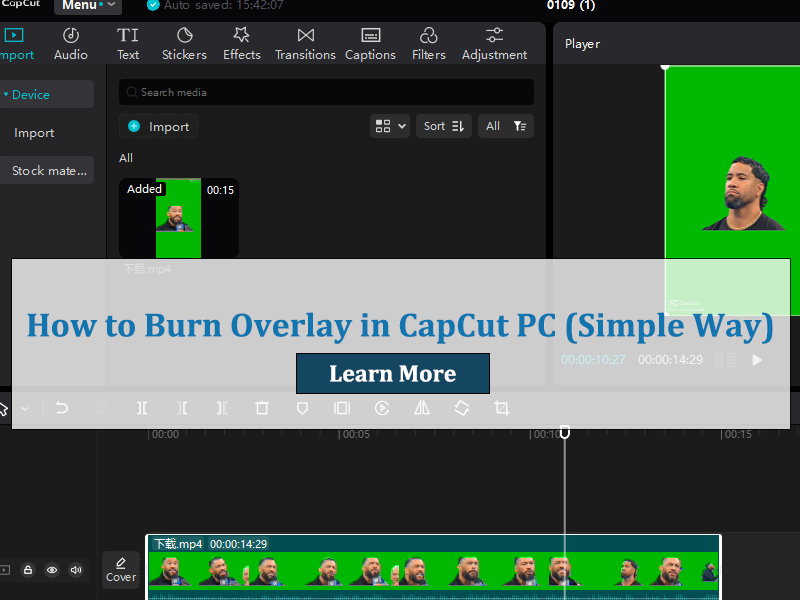Lock the video track with the padlock icon
800x600 pixels.
tap(28, 569)
